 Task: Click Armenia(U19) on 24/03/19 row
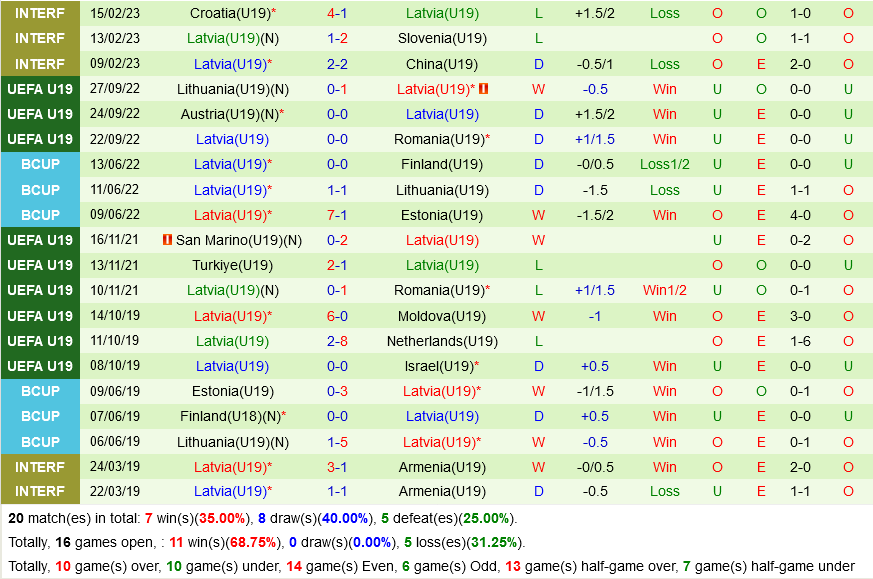coord(442,467)
